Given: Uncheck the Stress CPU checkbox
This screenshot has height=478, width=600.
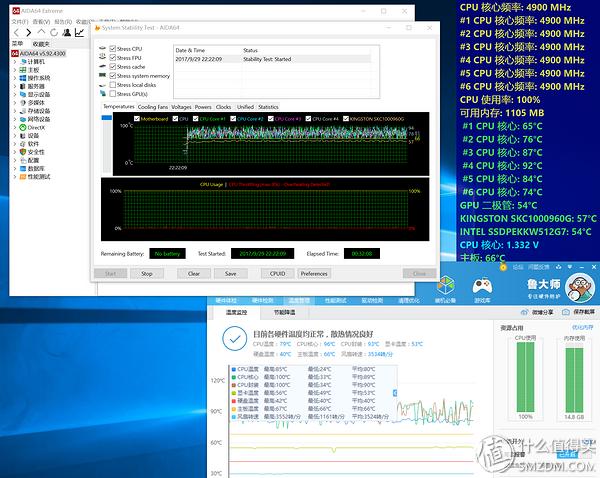Looking at the screenshot, I should [x=113, y=49].
